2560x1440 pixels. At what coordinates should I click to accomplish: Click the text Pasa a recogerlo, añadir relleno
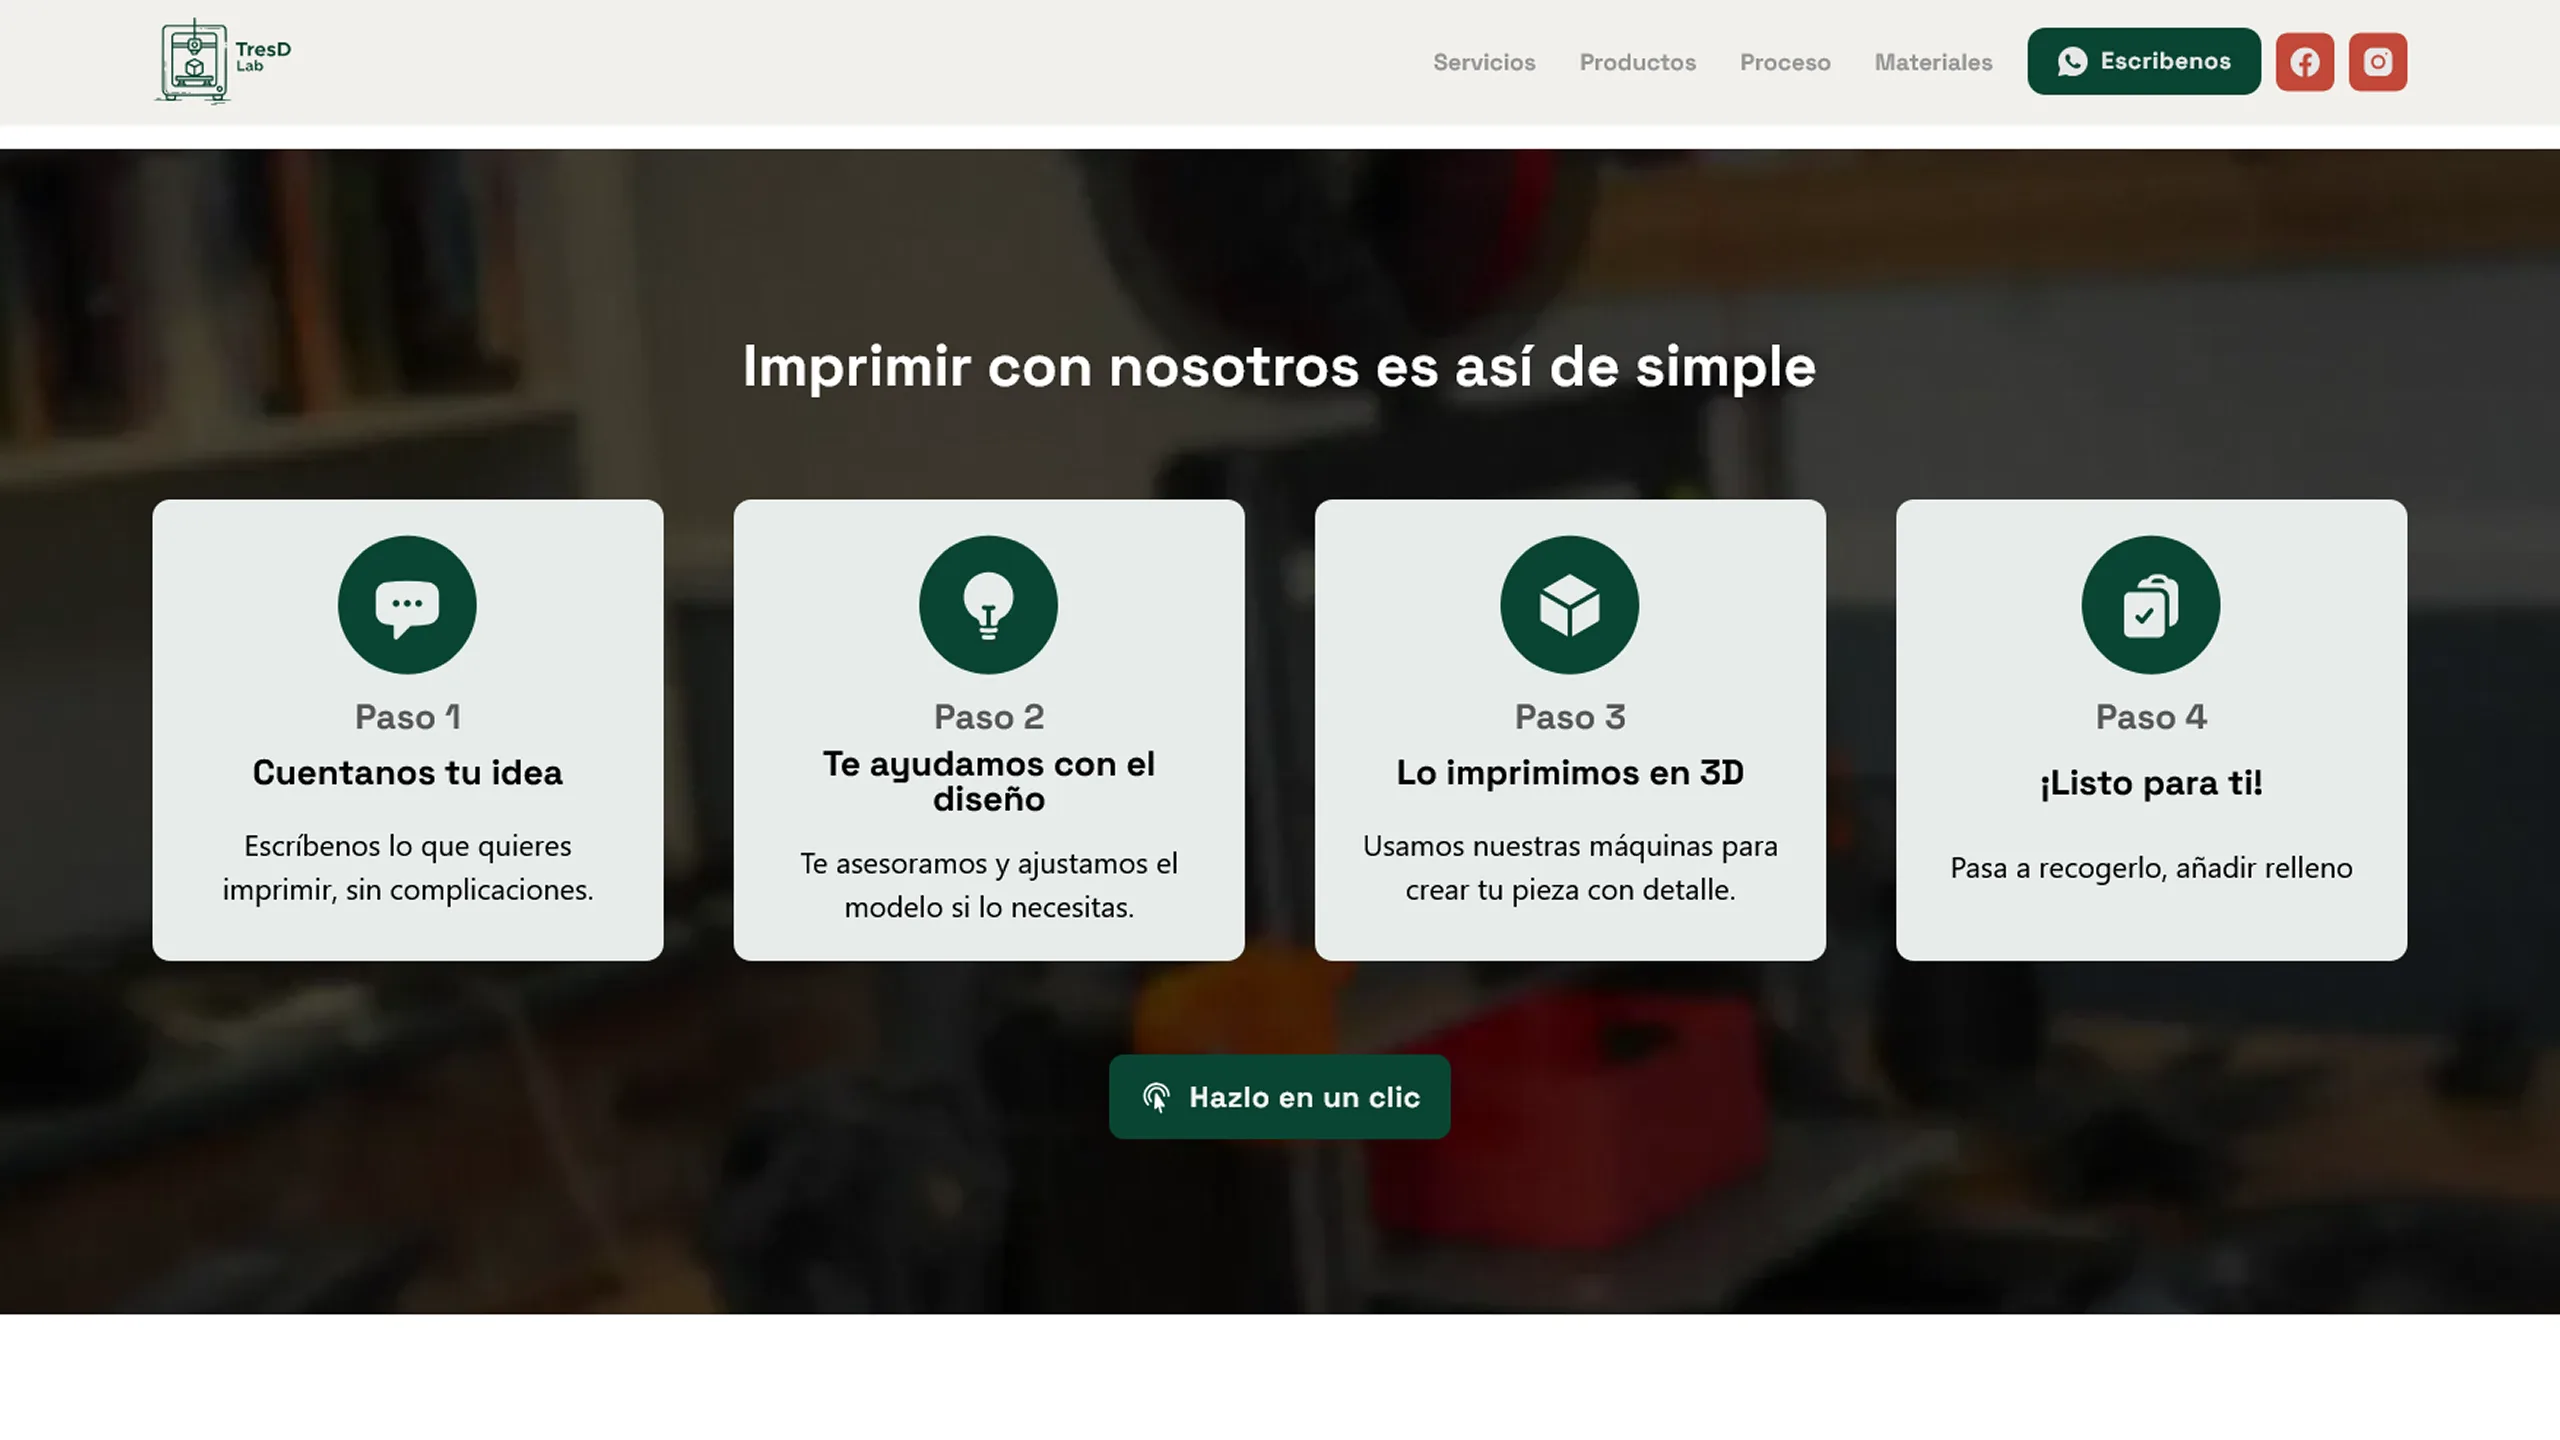pyautogui.click(x=2151, y=867)
